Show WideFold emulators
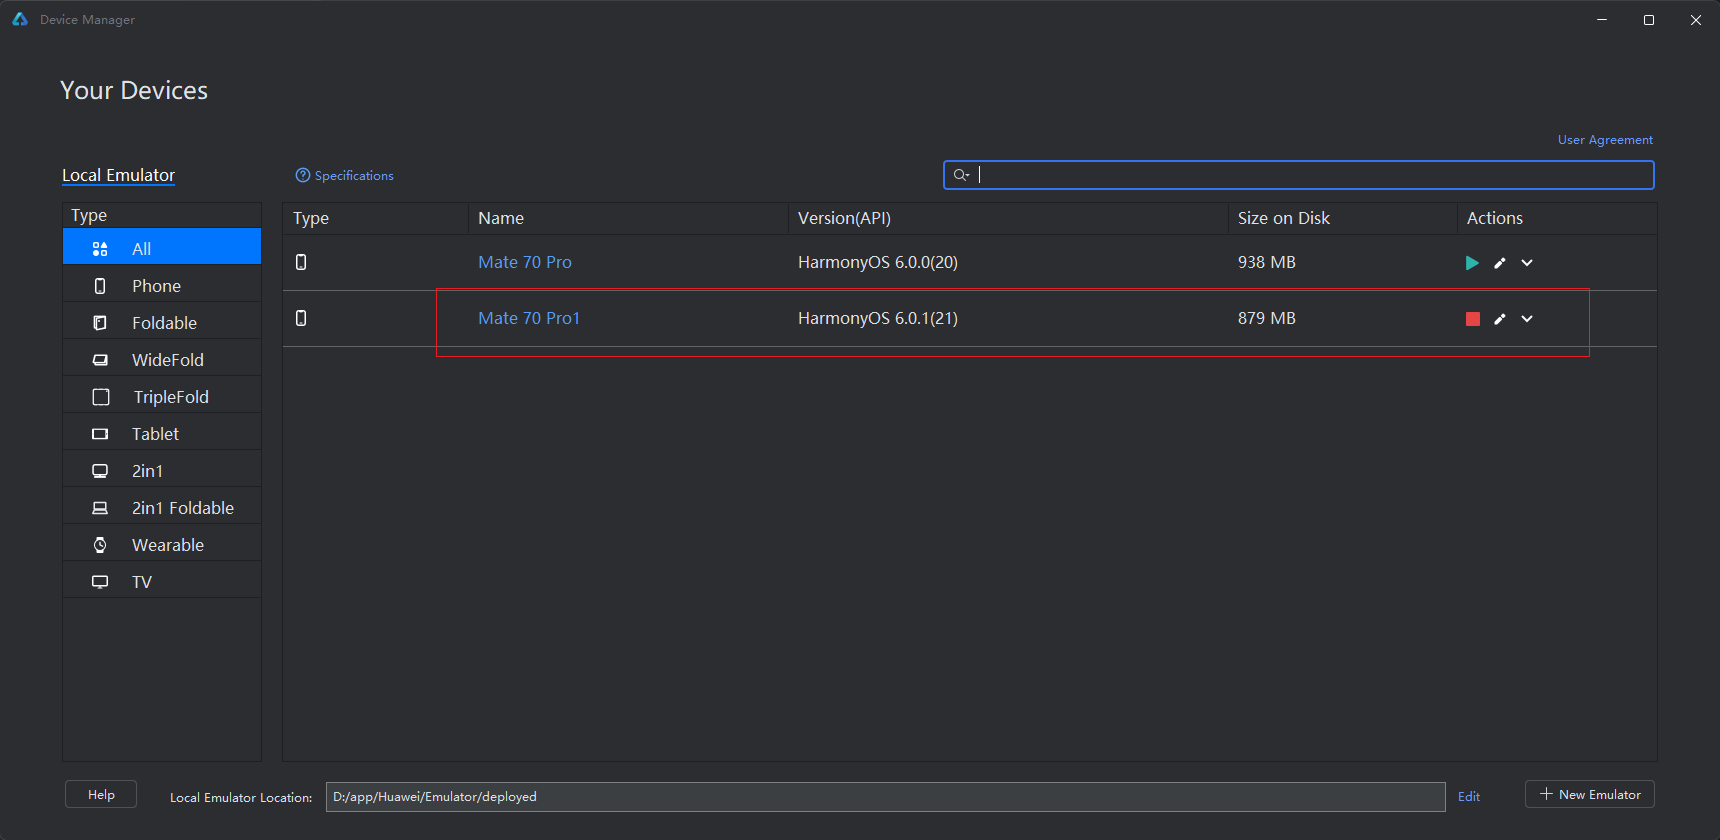The width and height of the screenshot is (1720, 840). 167,360
